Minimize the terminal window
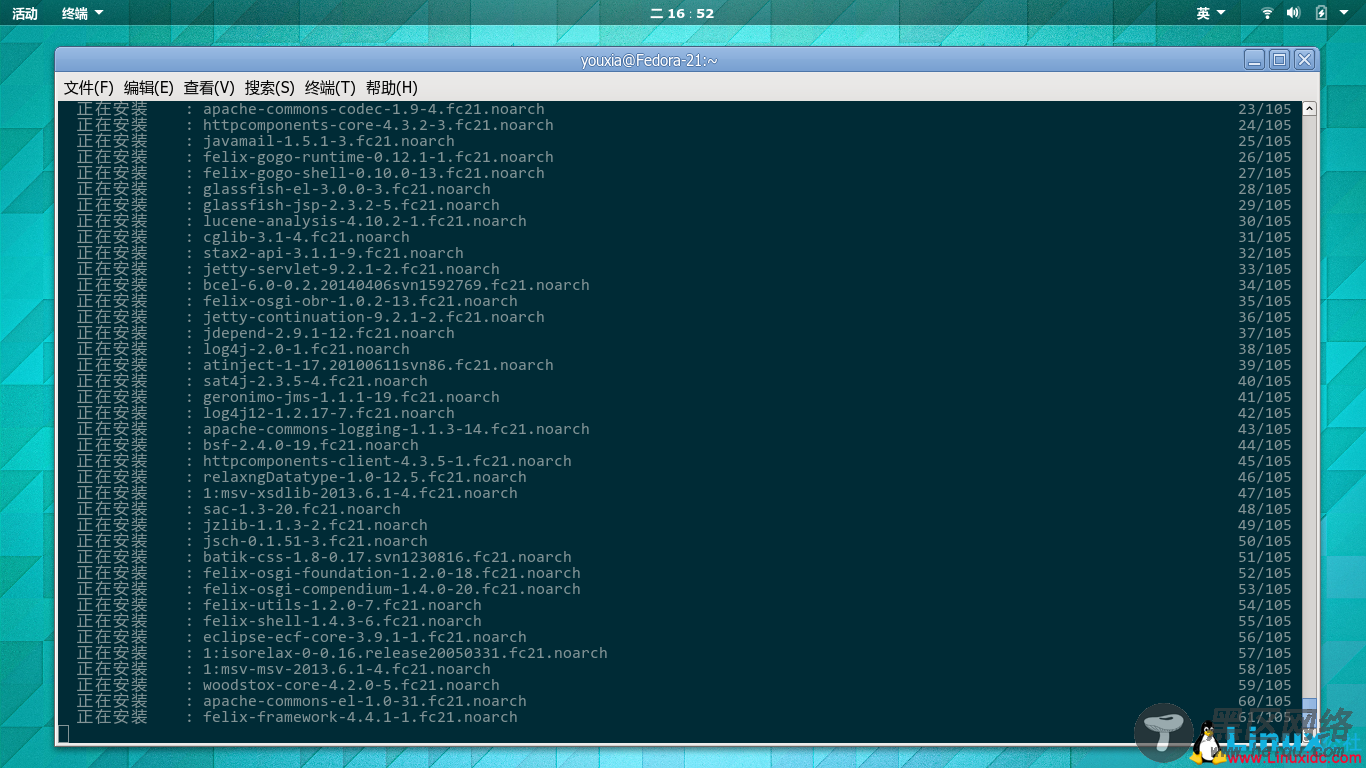 (x=1254, y=60)
